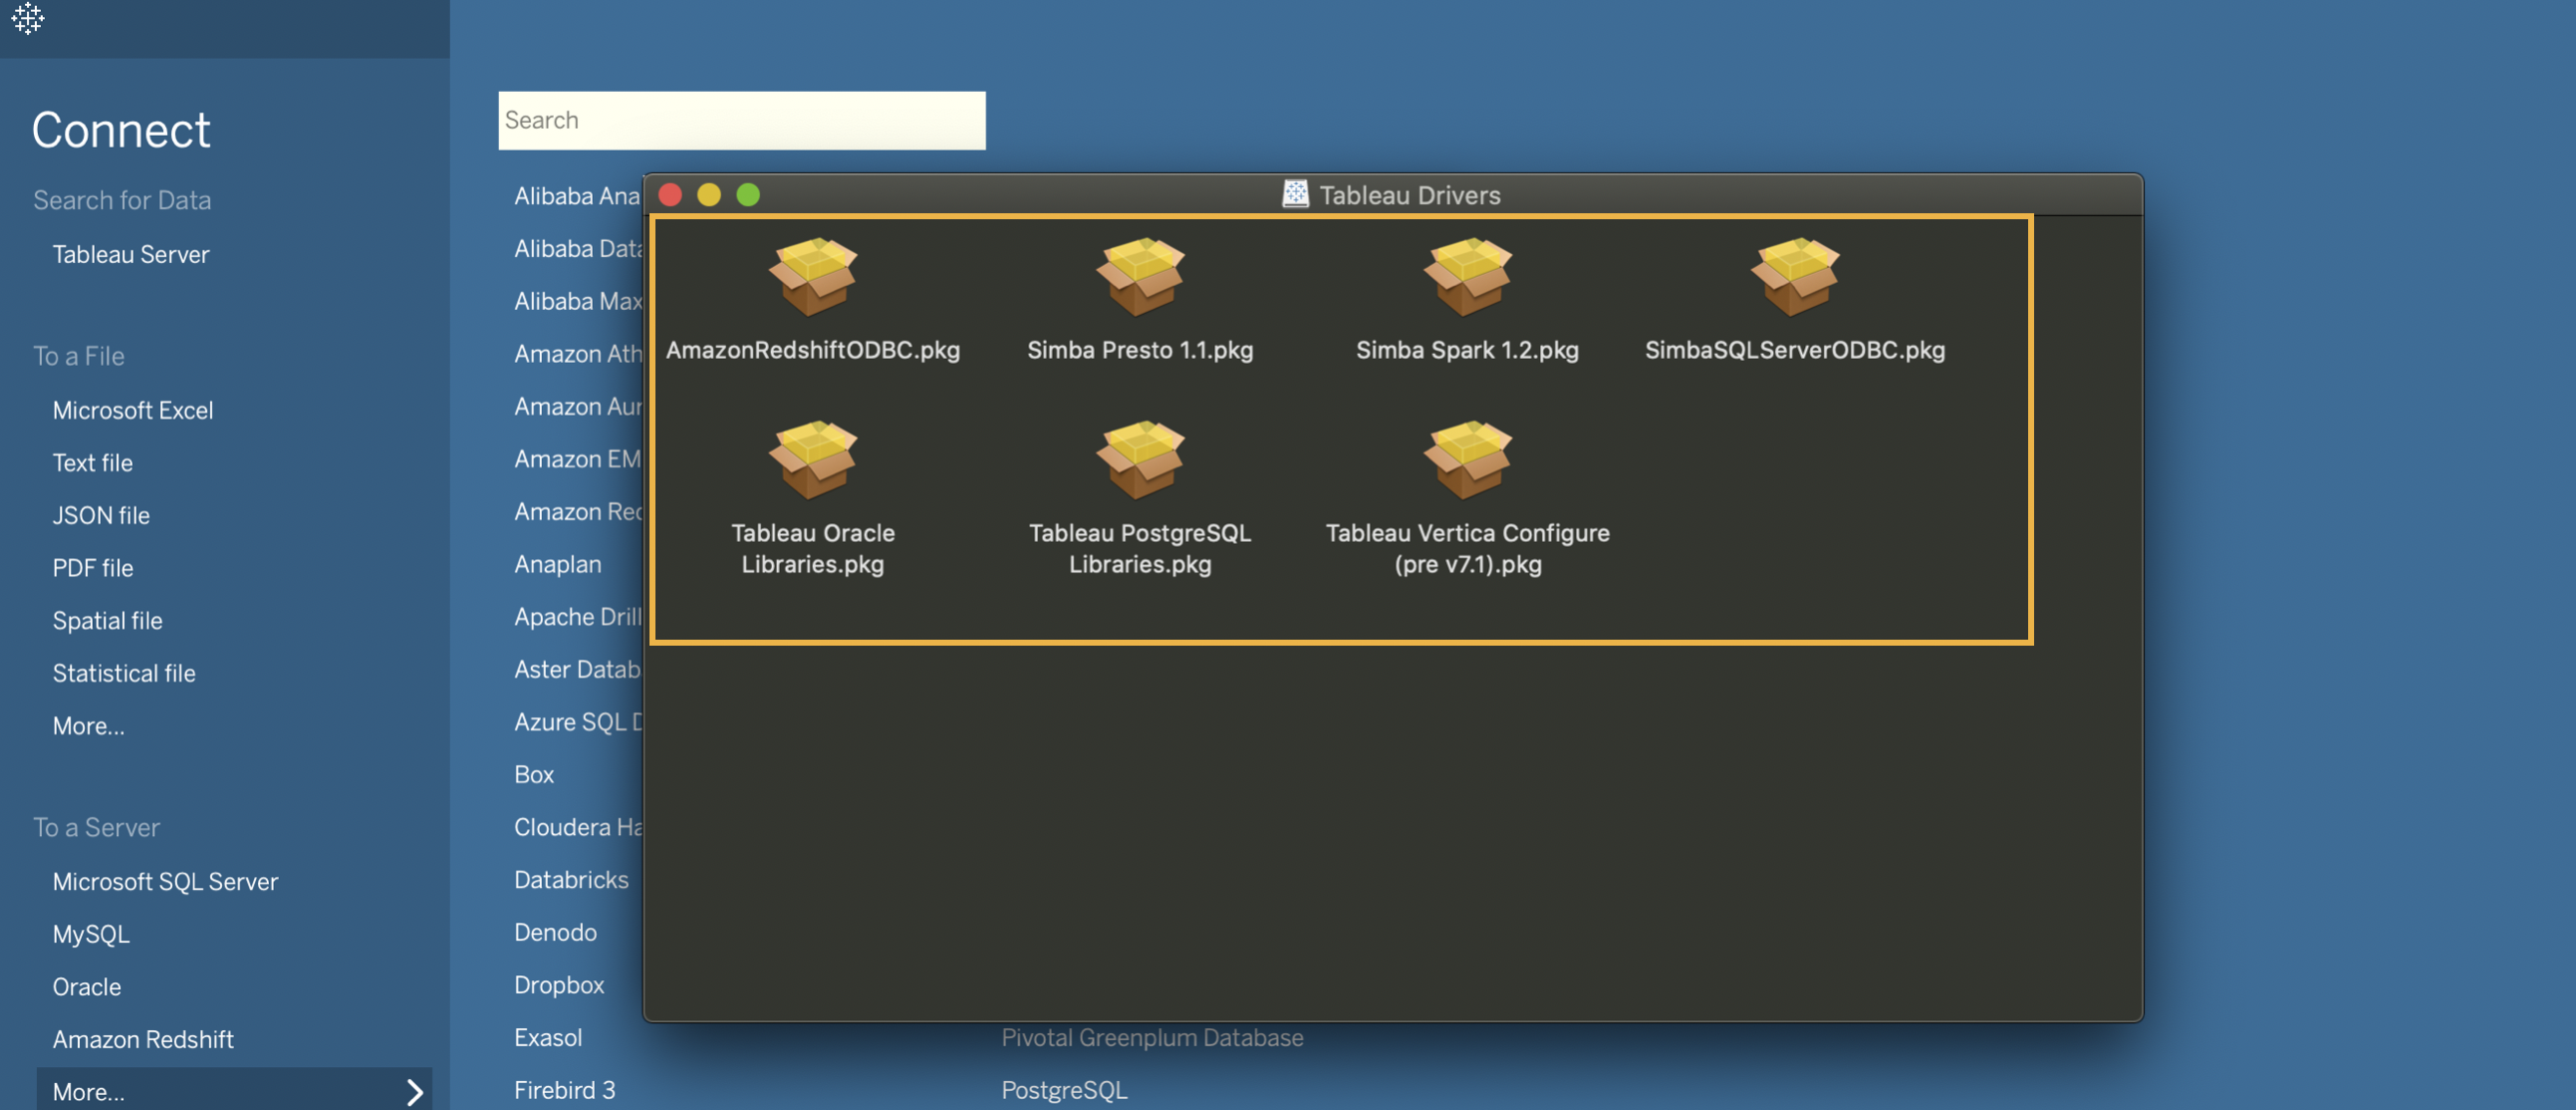The width and height of the screenshot is (2576, 1110).
Task: Select Amazon Redshift under To a Server
Action: click(x=141, y=1039)
